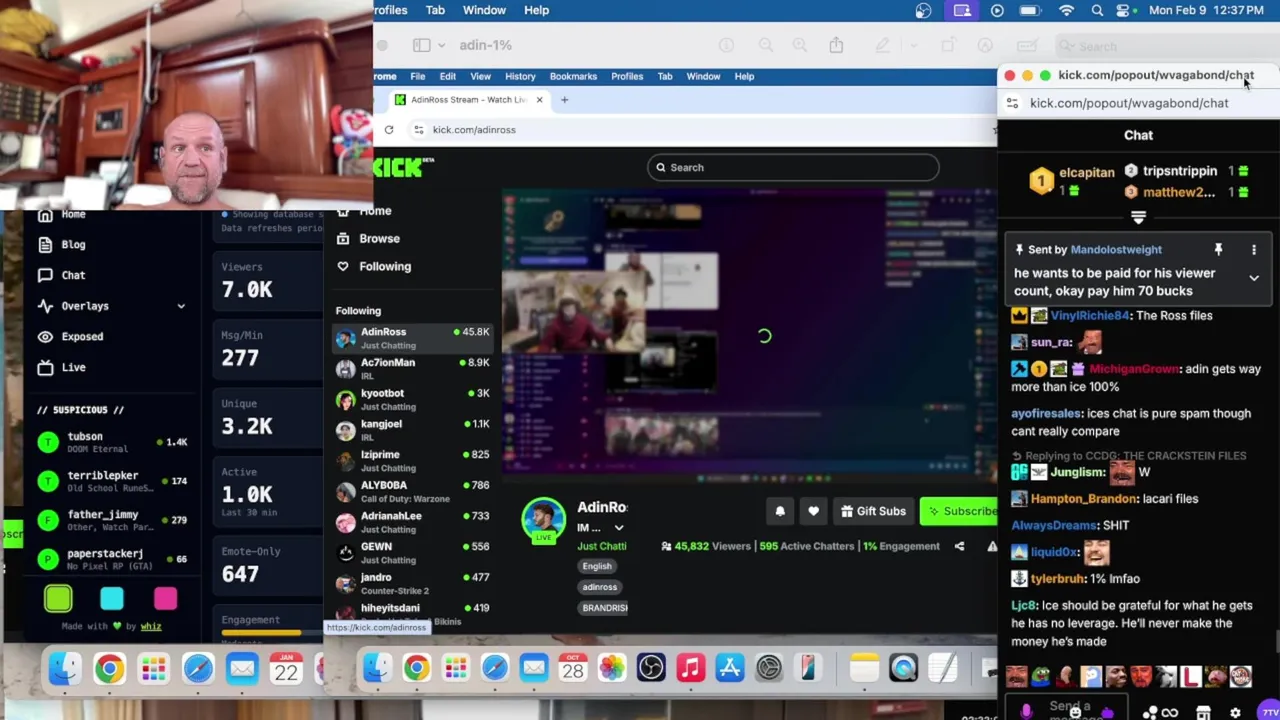Open kyootbot channel in Following list

pyautogui.click(x=412, y=399)
